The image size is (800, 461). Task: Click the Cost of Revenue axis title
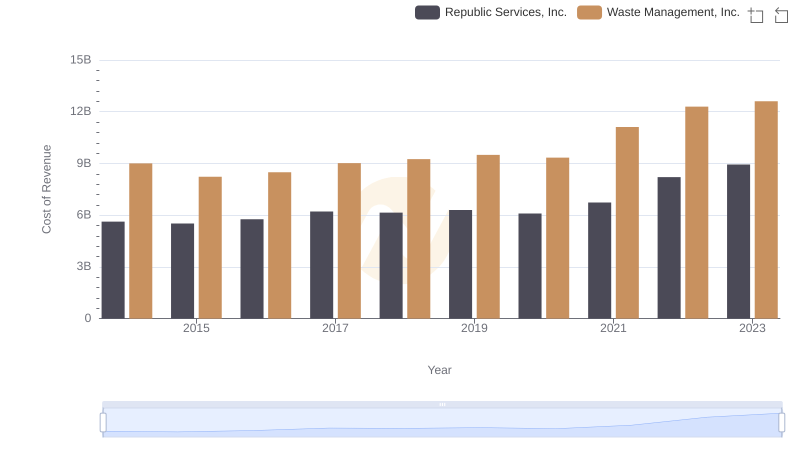[x=46, y=189]
